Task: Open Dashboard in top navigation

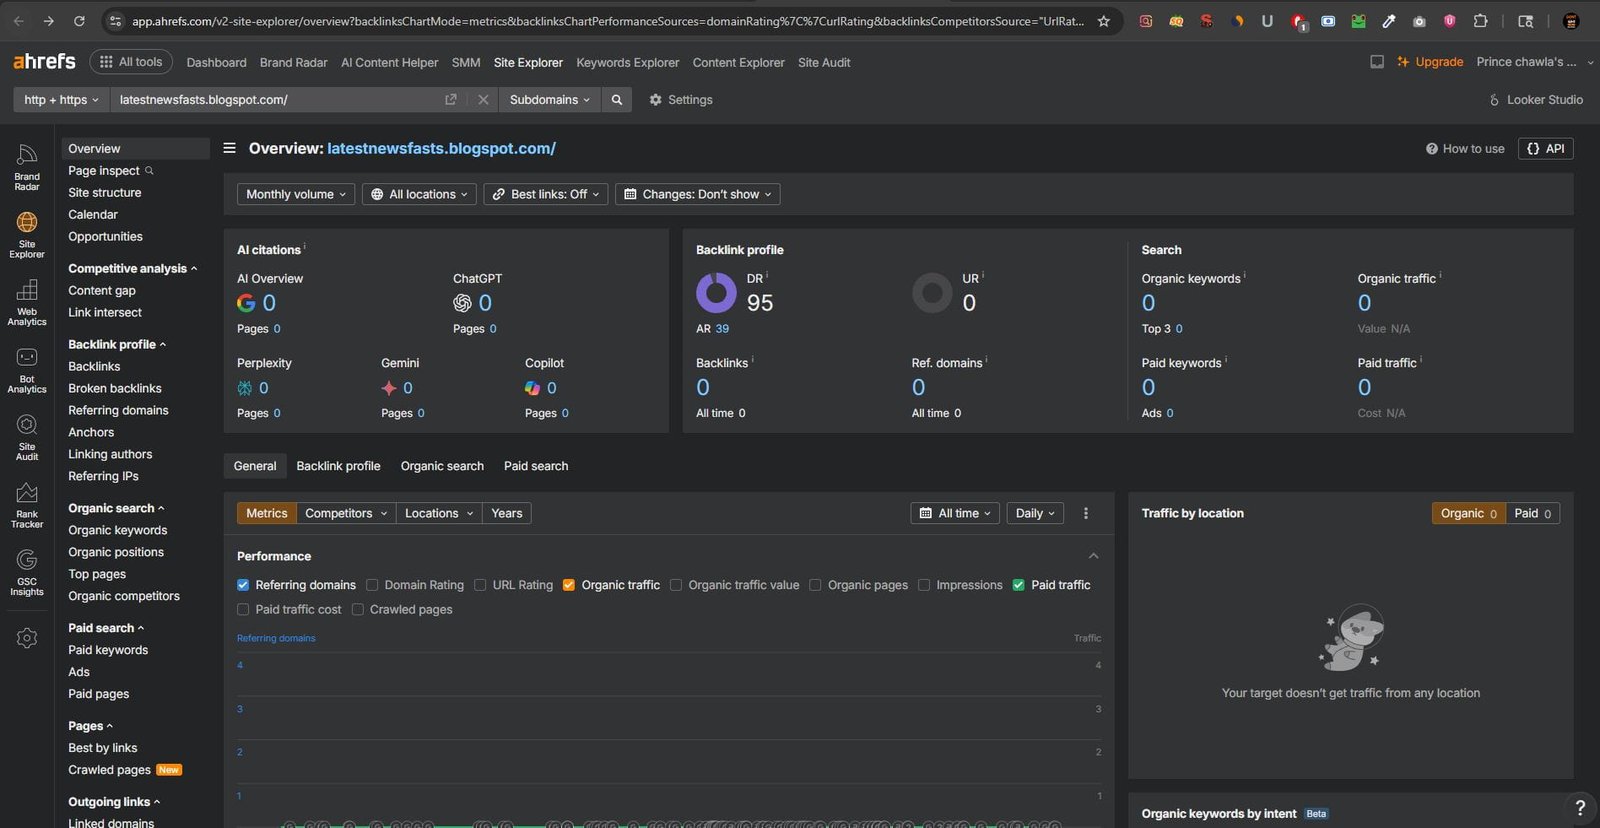Action: pyautogui.click(x=216, y=62)
